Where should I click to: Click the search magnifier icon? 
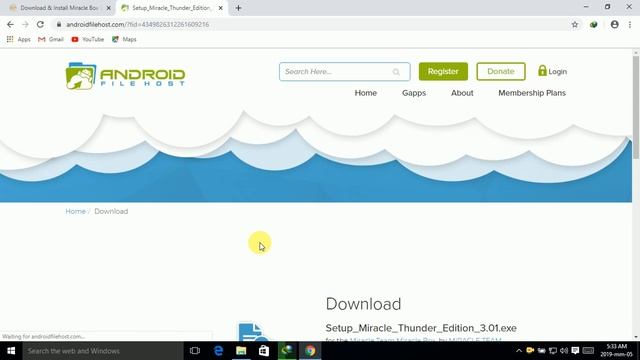click(396, 72)
